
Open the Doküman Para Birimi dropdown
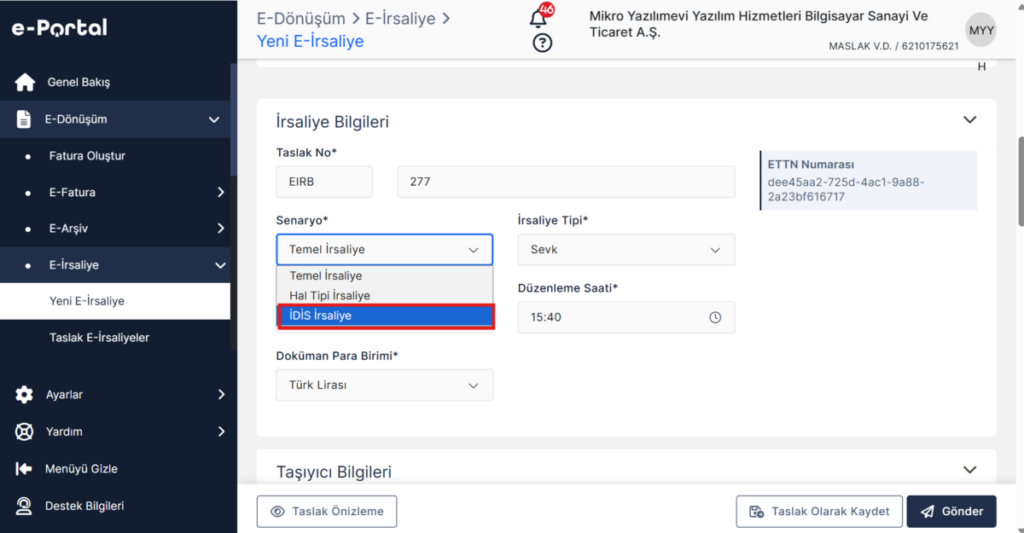[385, 385]
